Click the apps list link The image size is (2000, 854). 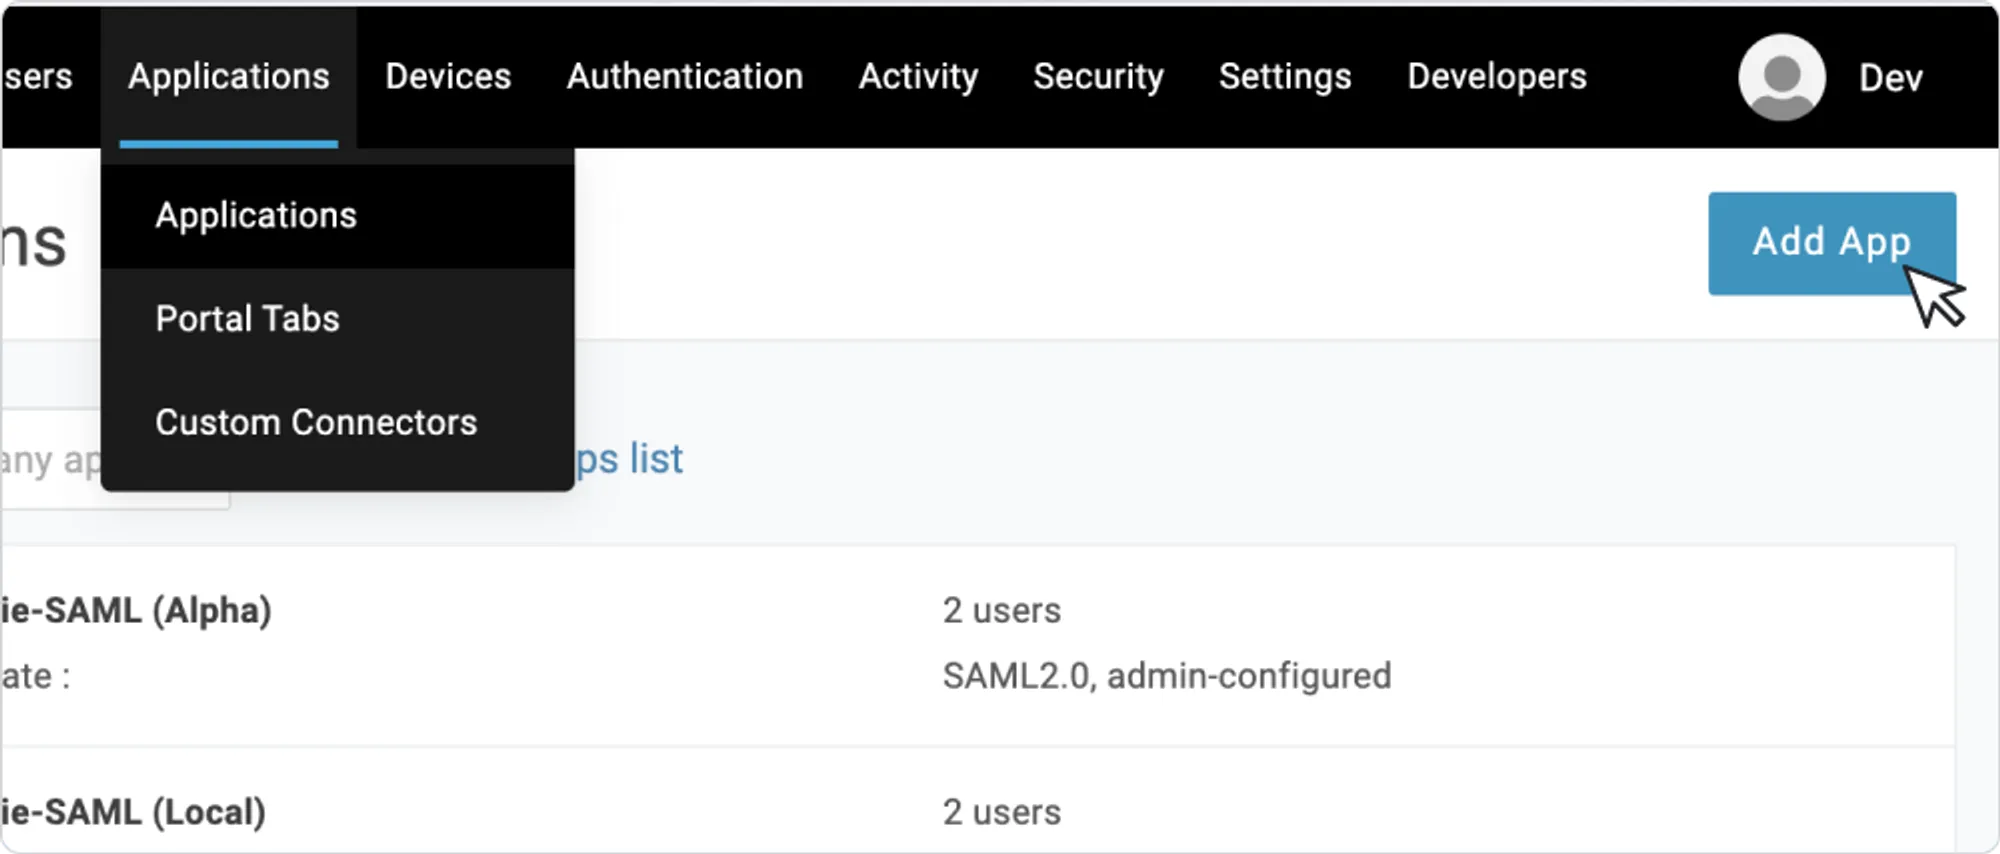630,459
